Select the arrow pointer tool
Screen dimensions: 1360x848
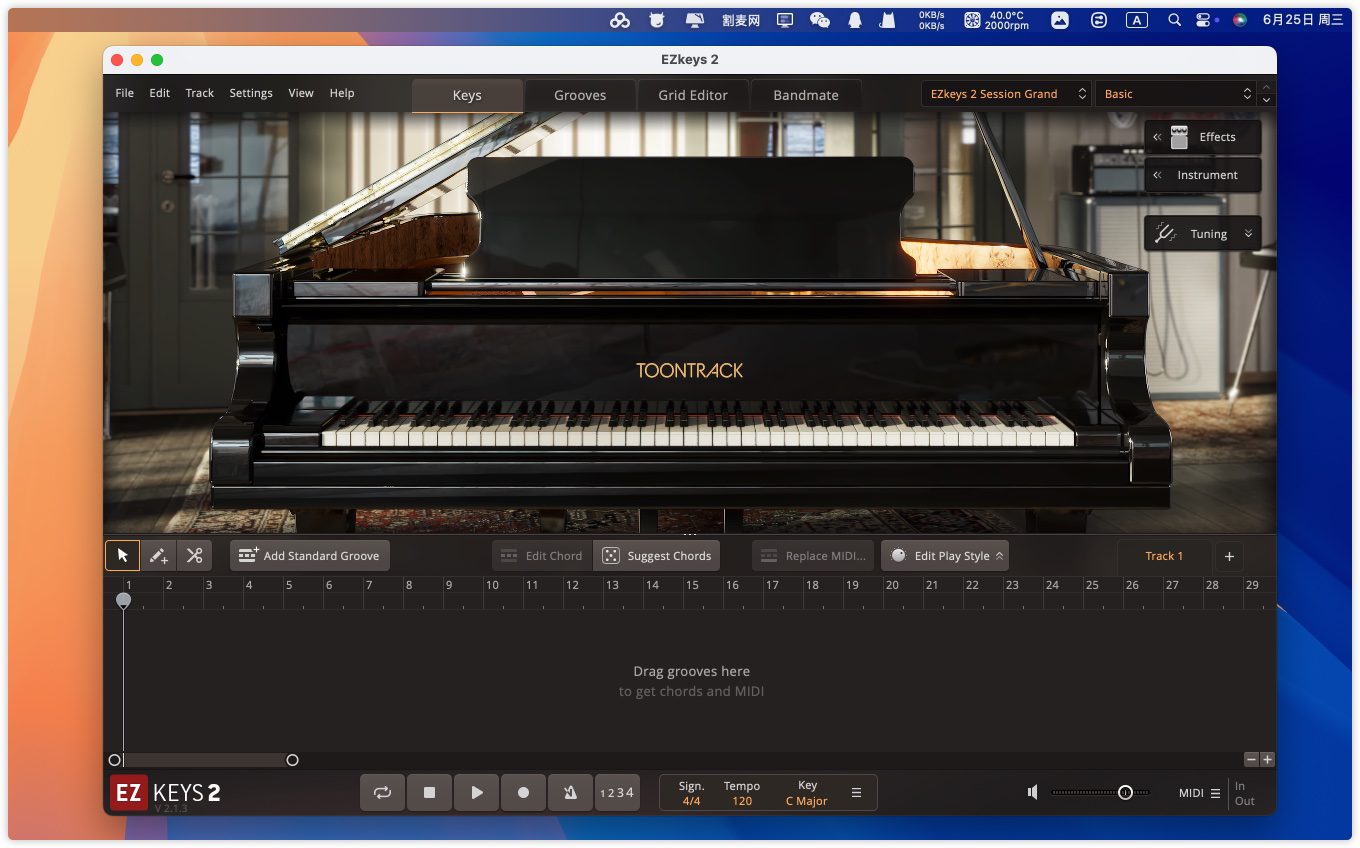pyautogui.click(x=122, y=556)
